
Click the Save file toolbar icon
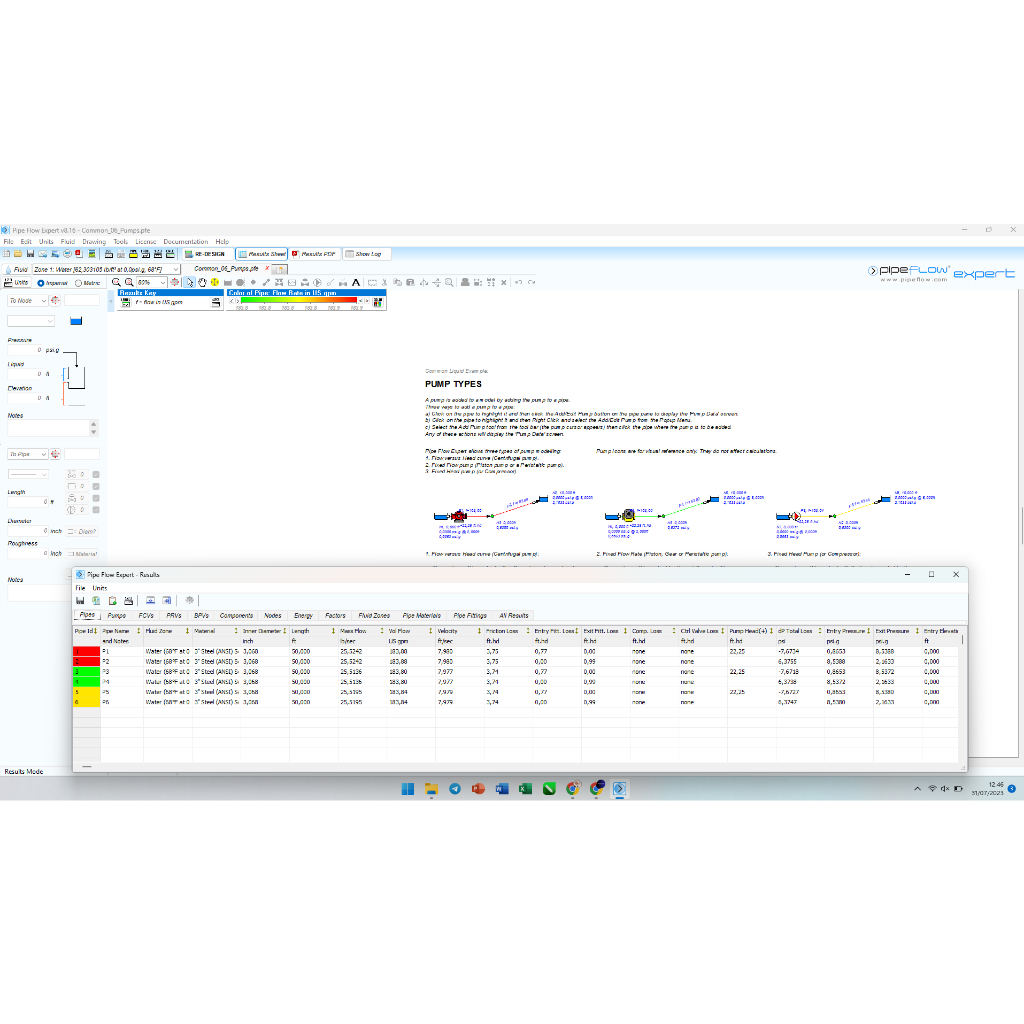click(x=30, y=253)
